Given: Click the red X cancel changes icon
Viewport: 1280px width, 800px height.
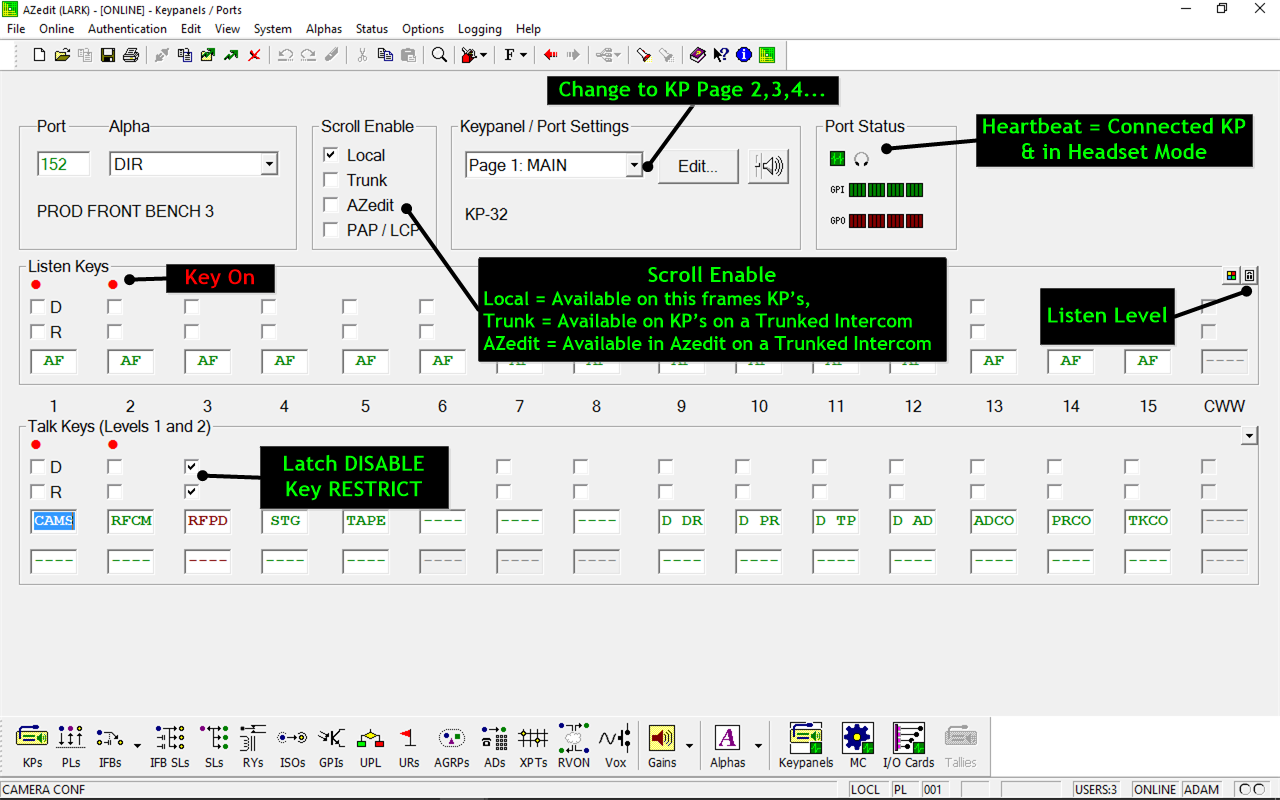Looking at the screenshot, I should pos(255,55).
